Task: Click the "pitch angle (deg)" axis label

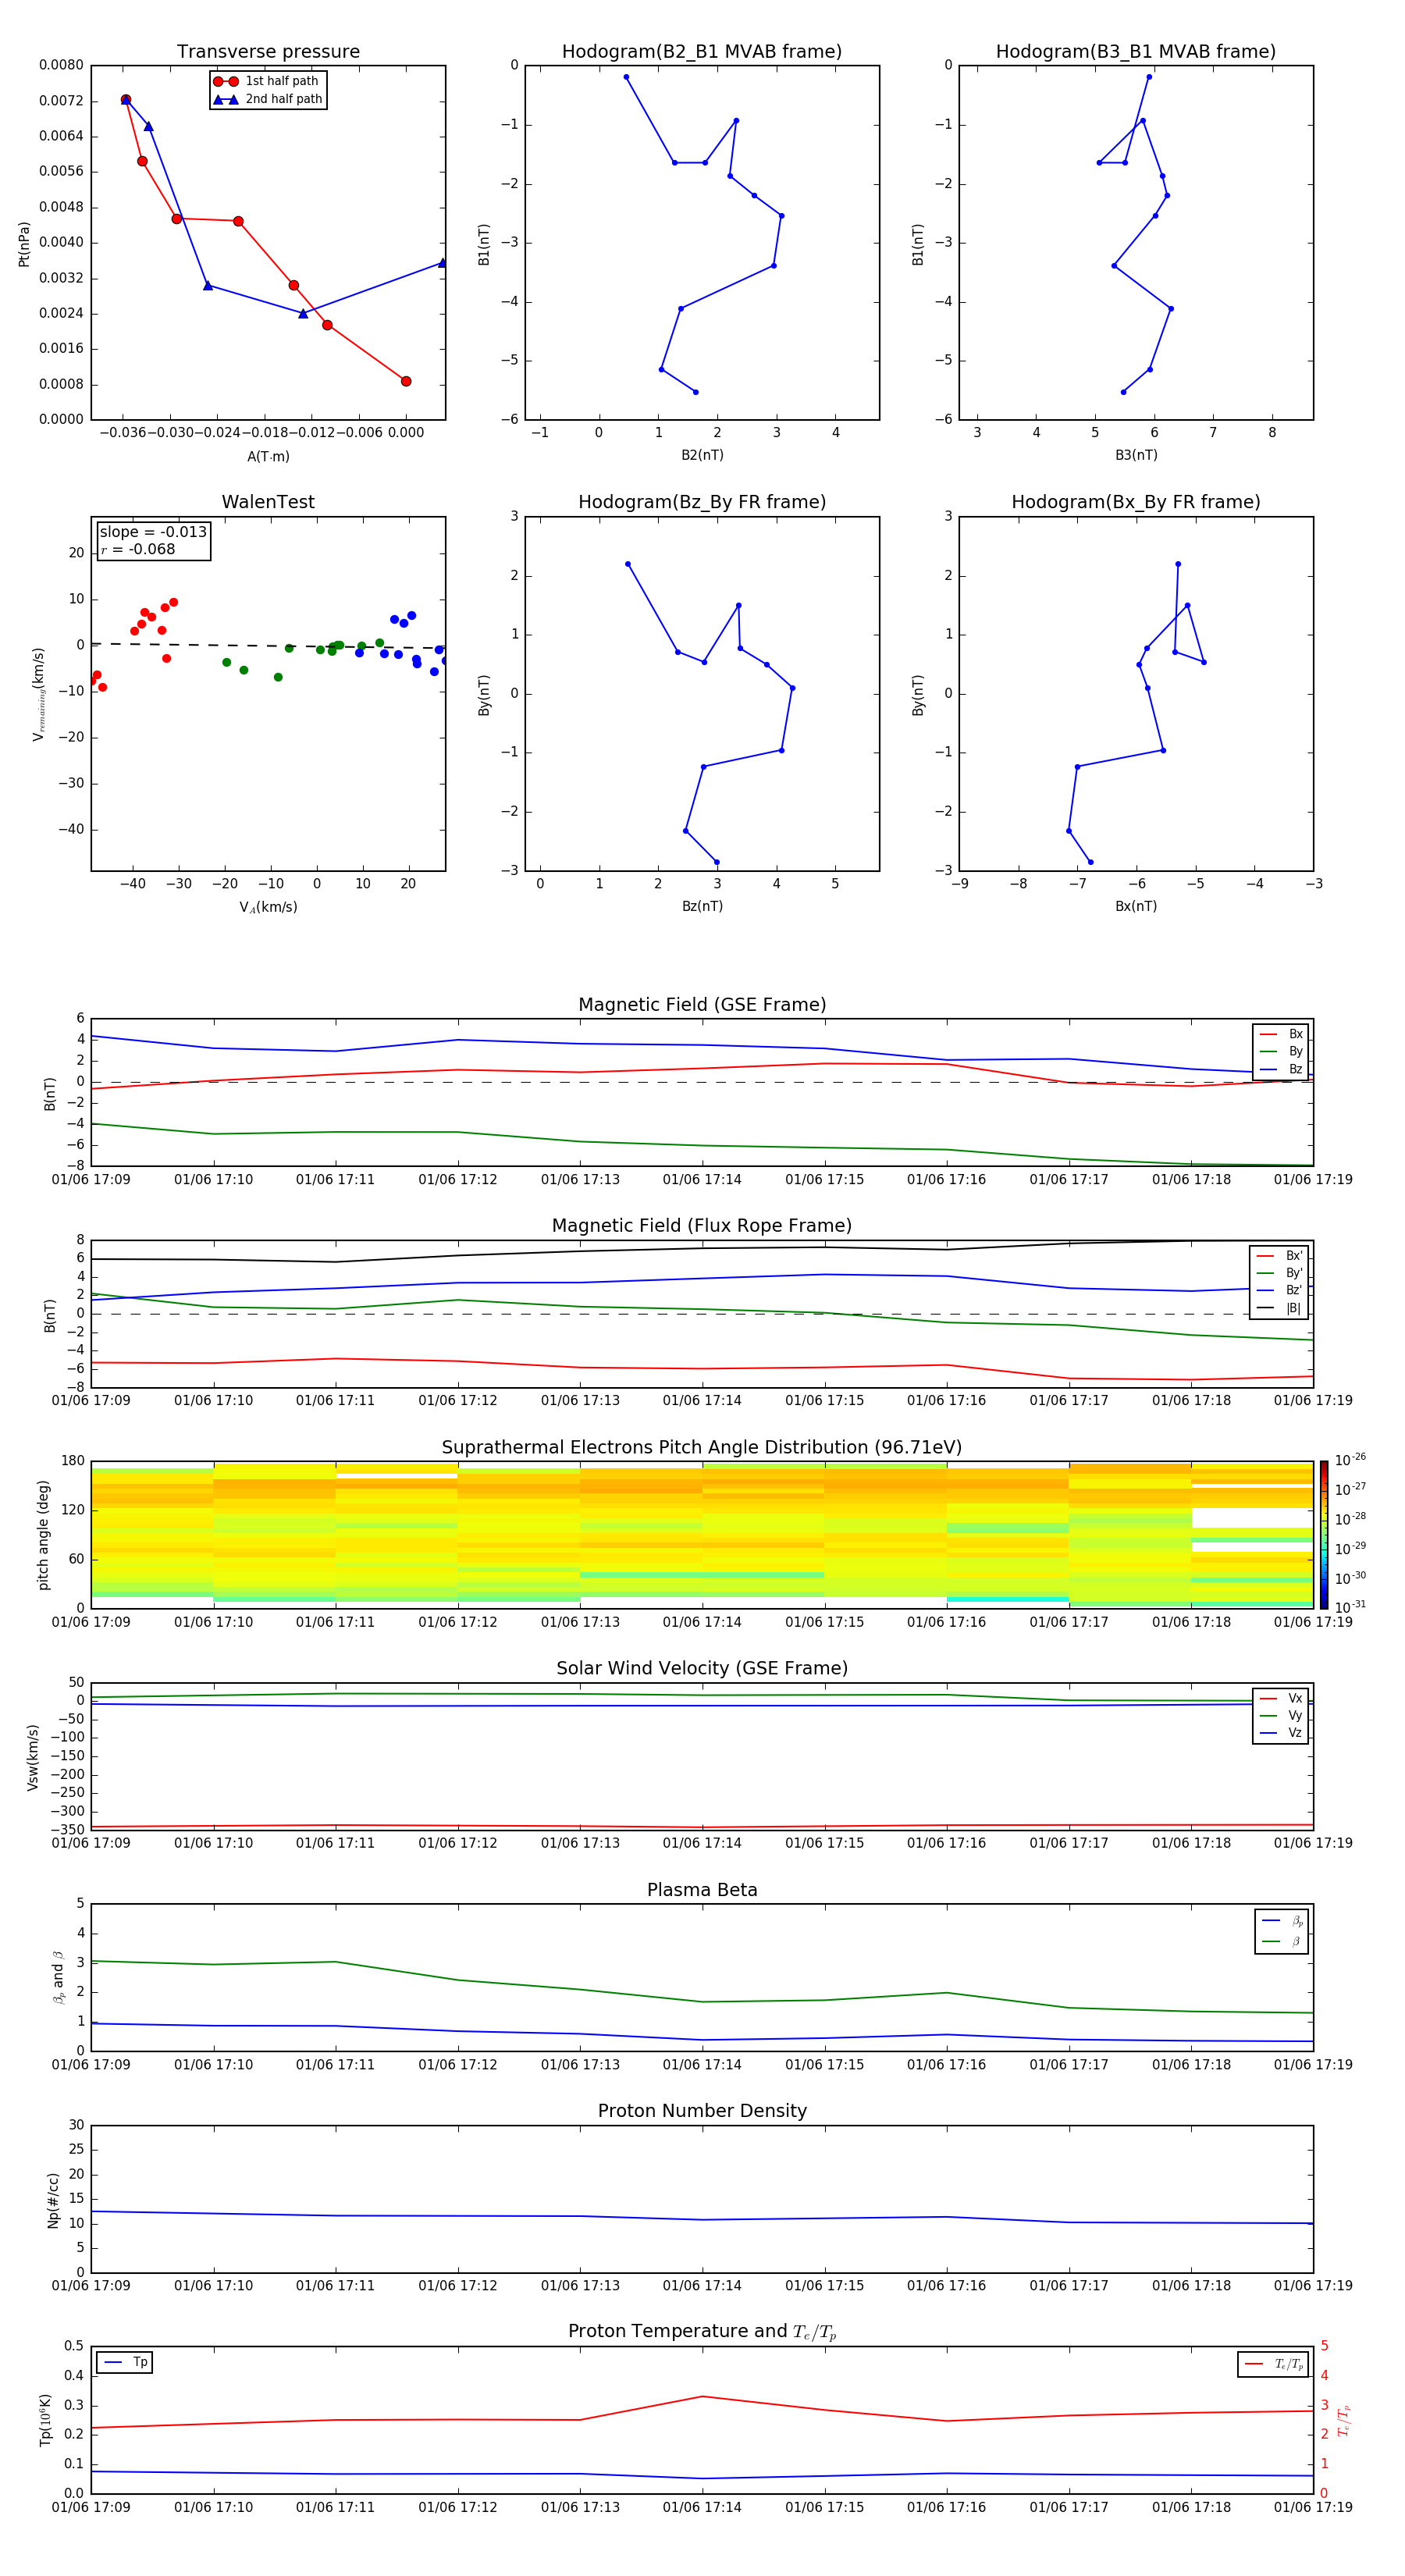Action: point(43,1535)
